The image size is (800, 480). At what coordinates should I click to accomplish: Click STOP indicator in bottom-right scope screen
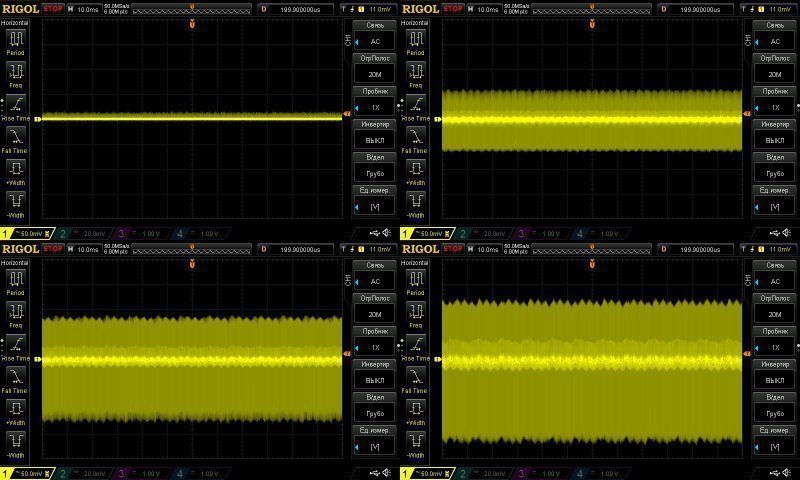point(453,249)
